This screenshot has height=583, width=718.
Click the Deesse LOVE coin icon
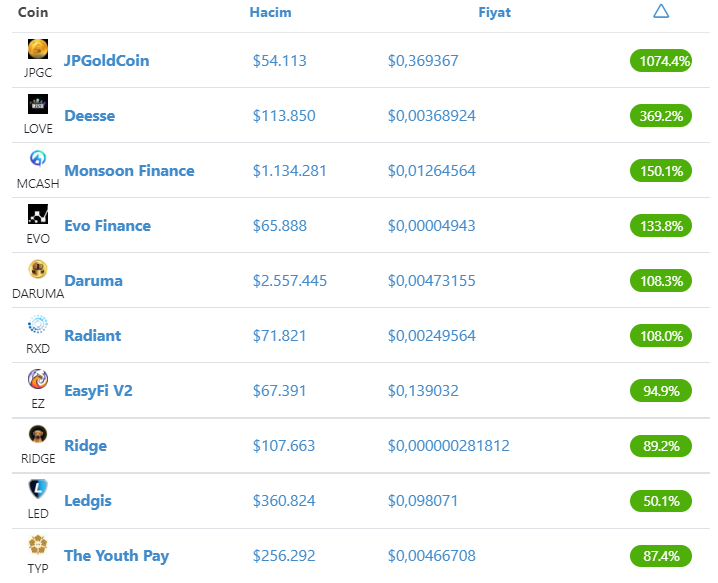click(38, 104)
